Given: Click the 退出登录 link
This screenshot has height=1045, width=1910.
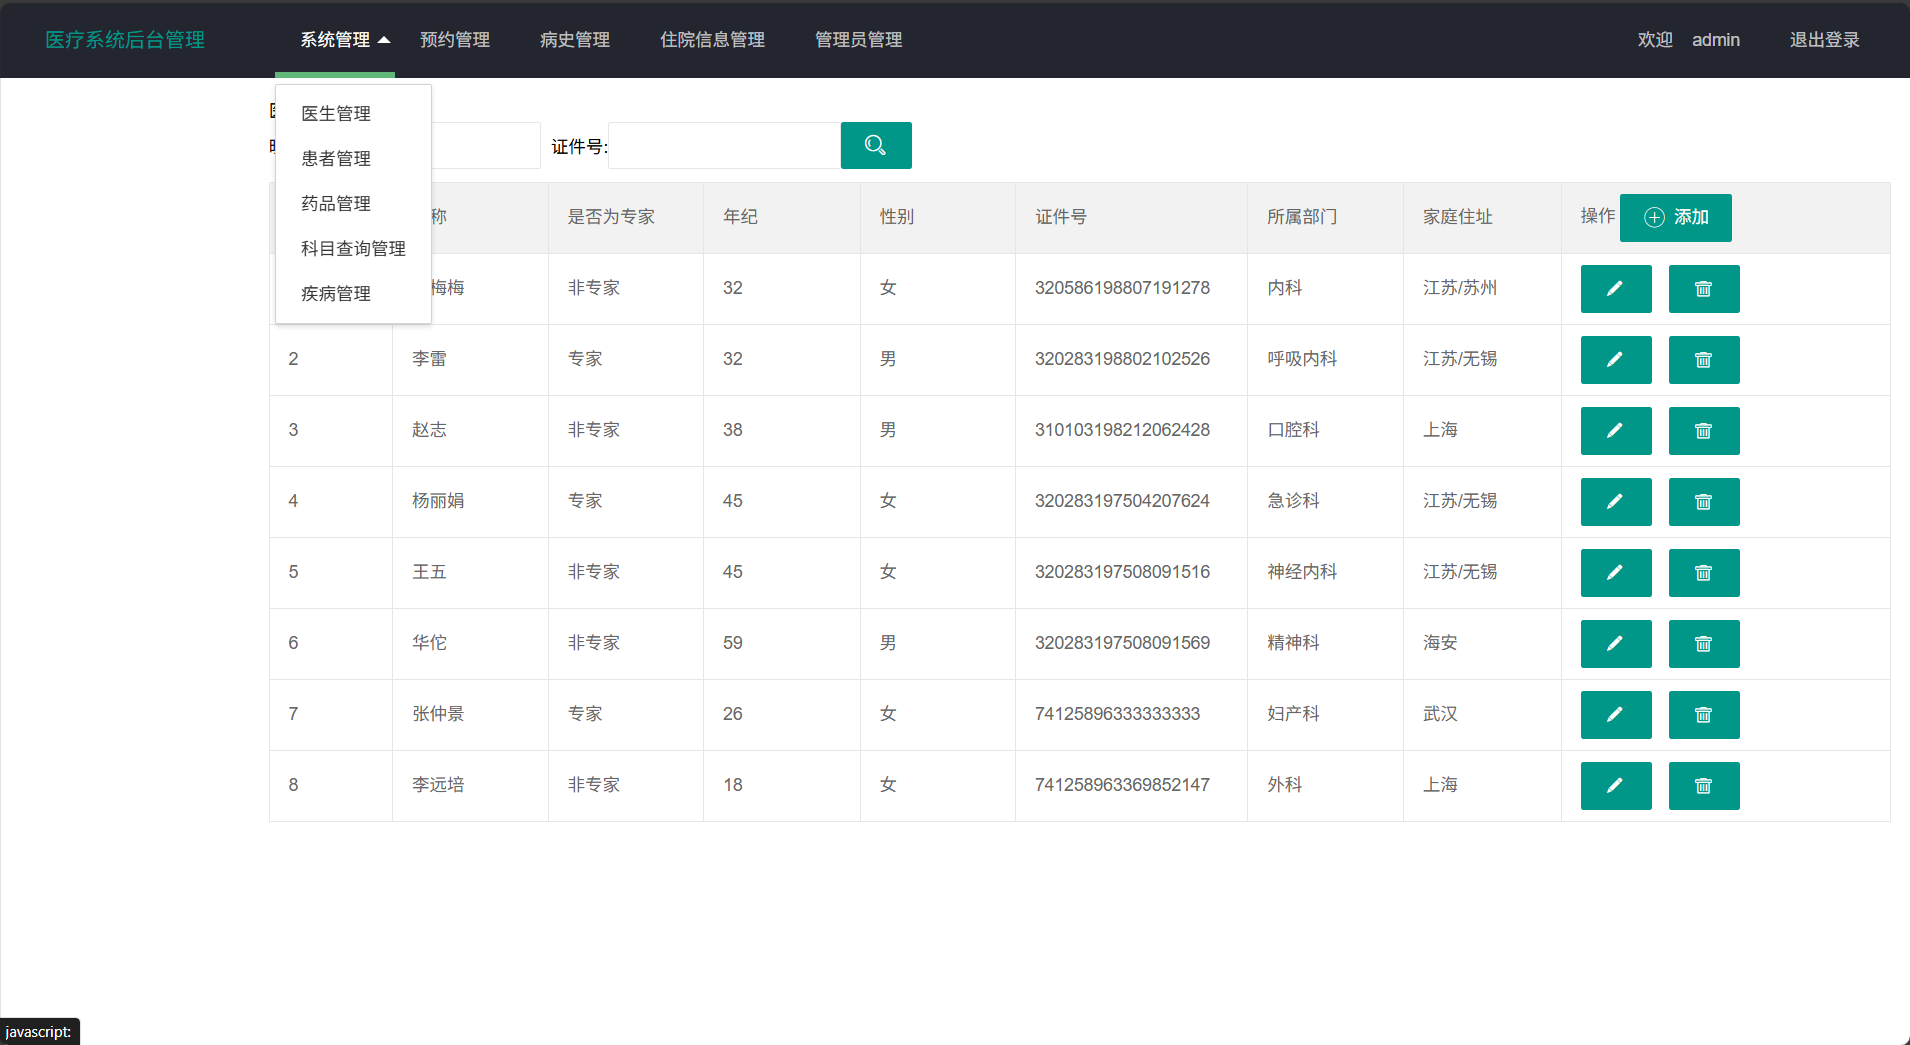Looking at the screenshot, I should (1824, 40).
